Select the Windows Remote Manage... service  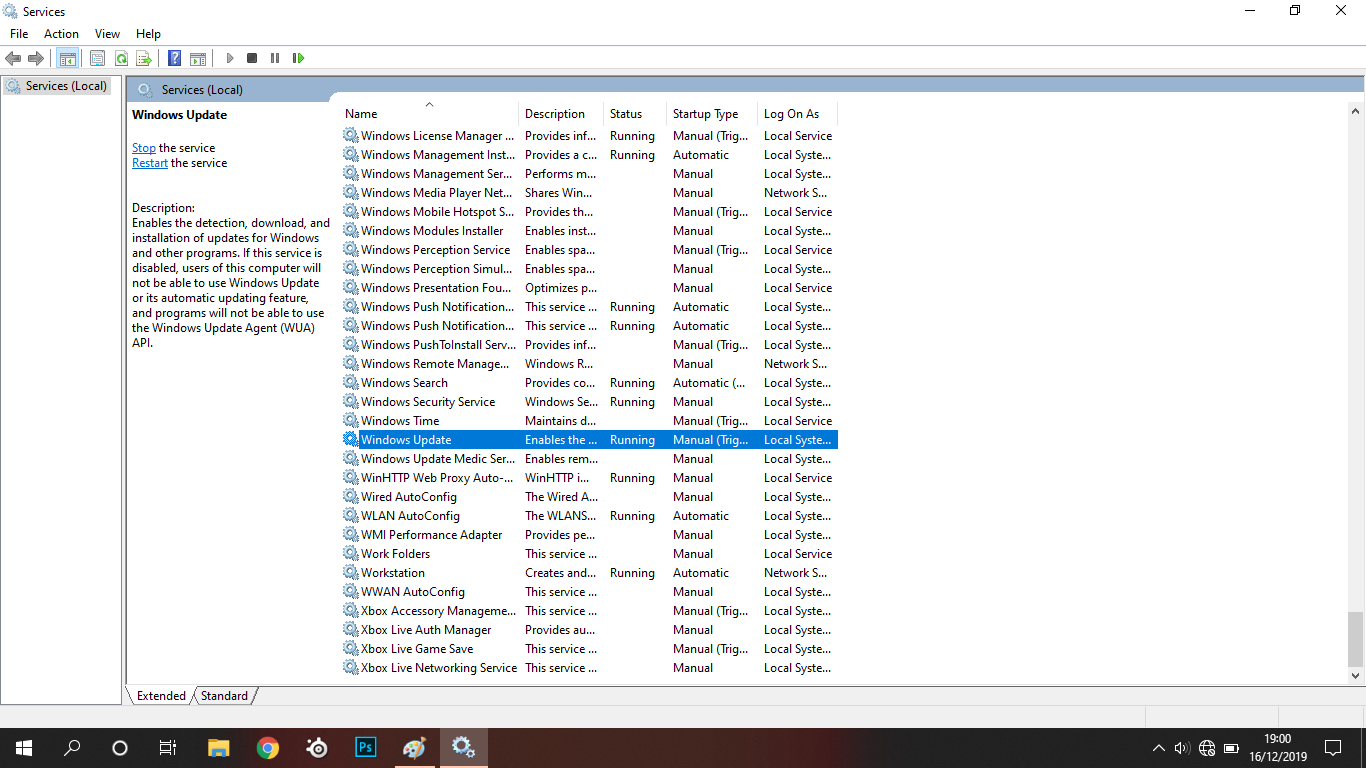click(x=589, y=364)
